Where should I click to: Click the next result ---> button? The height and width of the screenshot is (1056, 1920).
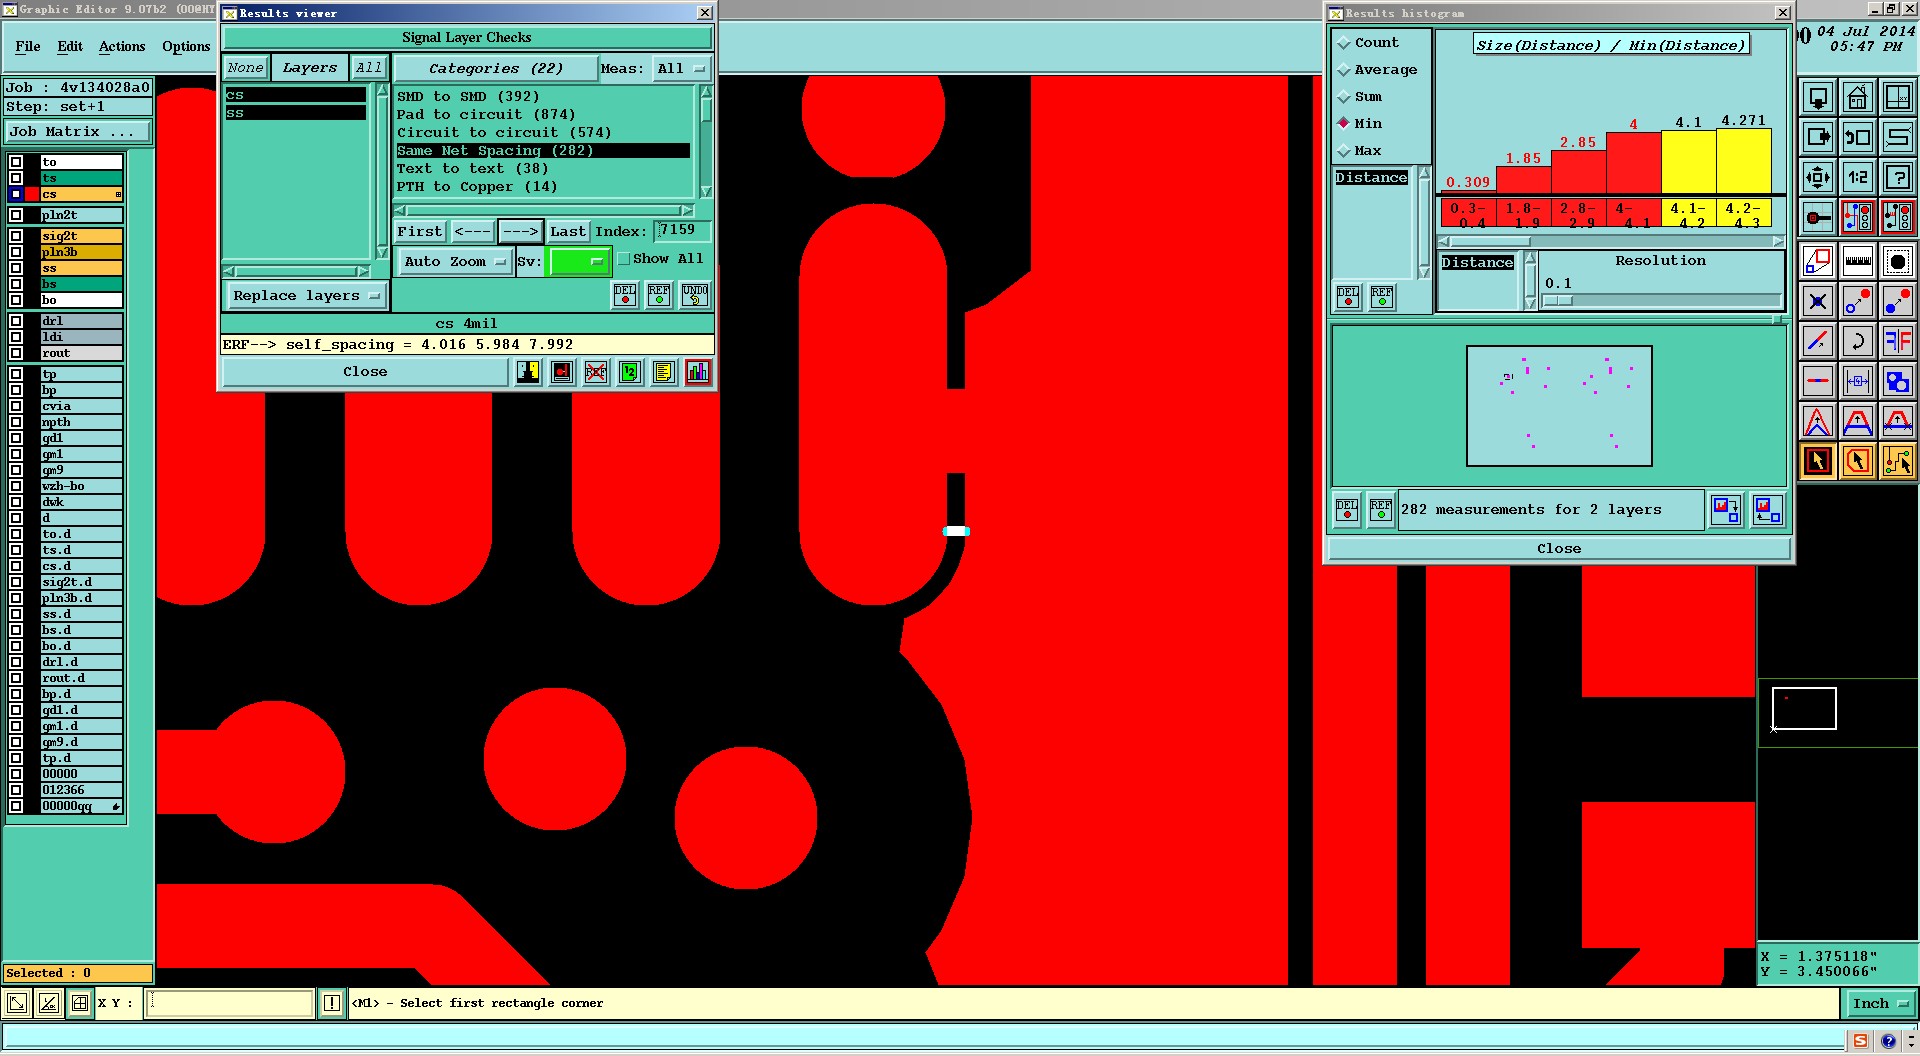pyautogui.click(x=520, y=232)
